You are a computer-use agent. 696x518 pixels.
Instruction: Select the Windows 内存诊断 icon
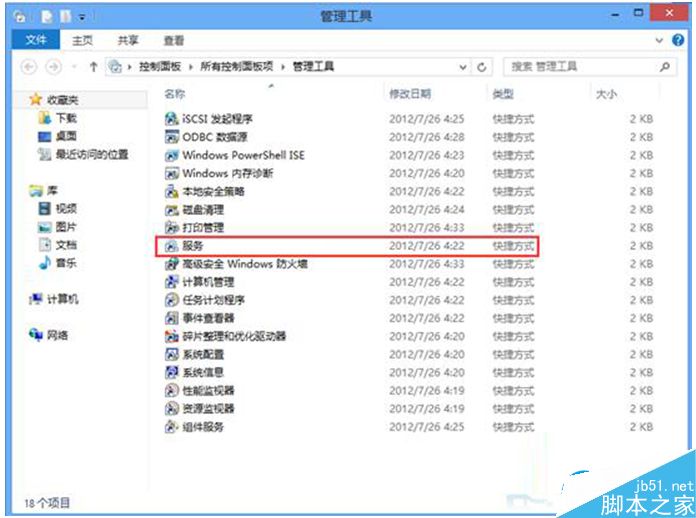171,173
